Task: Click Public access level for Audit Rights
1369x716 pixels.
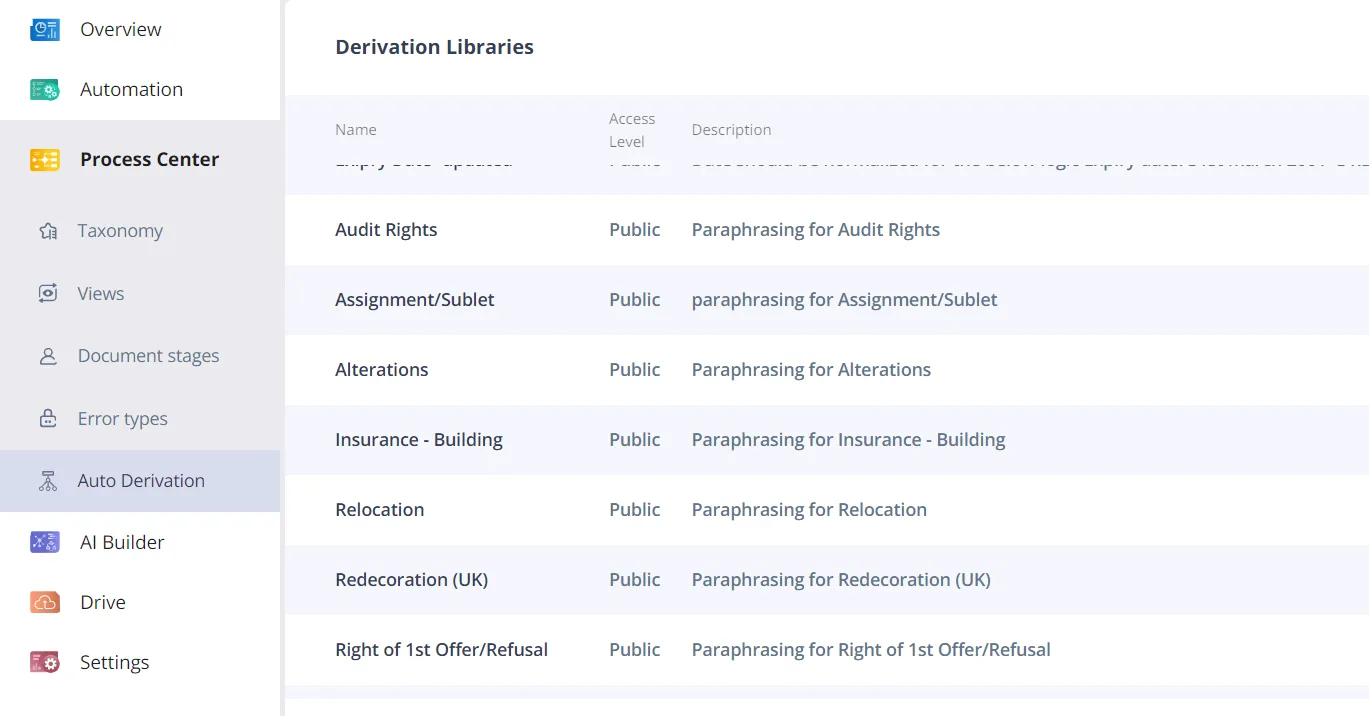Action: [x=635, y=230]
